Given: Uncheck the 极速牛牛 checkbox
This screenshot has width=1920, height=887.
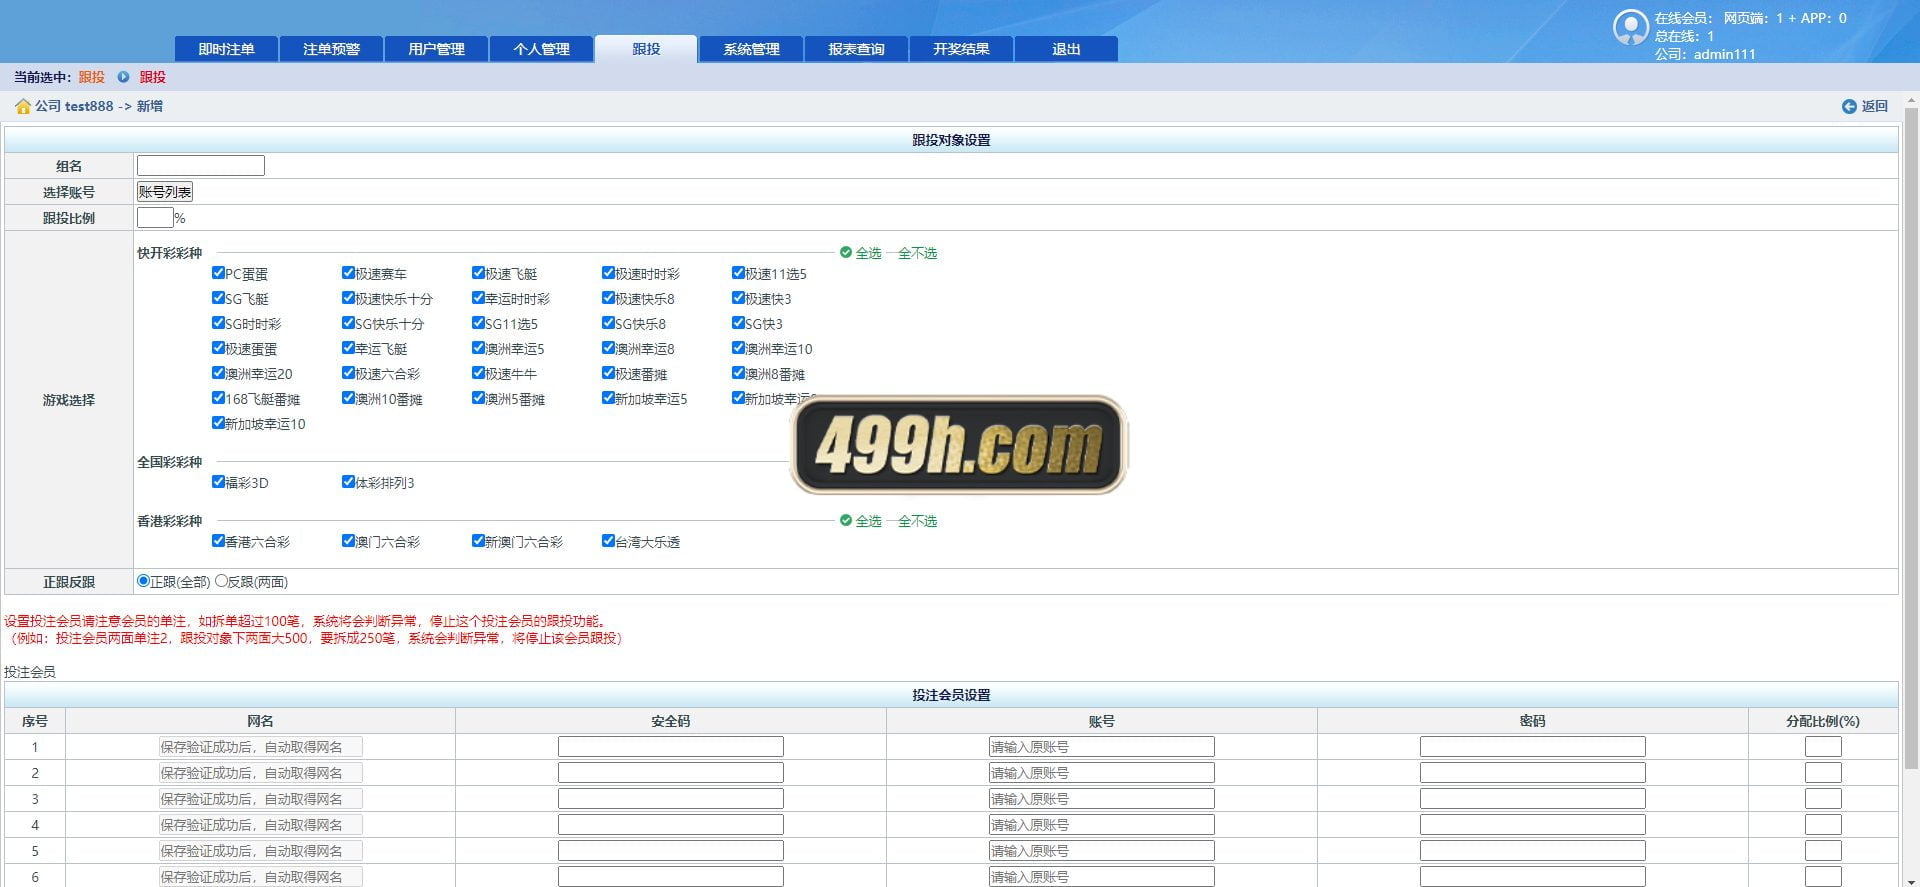Looking at the screenshot, I should click(x=478, y=372).
